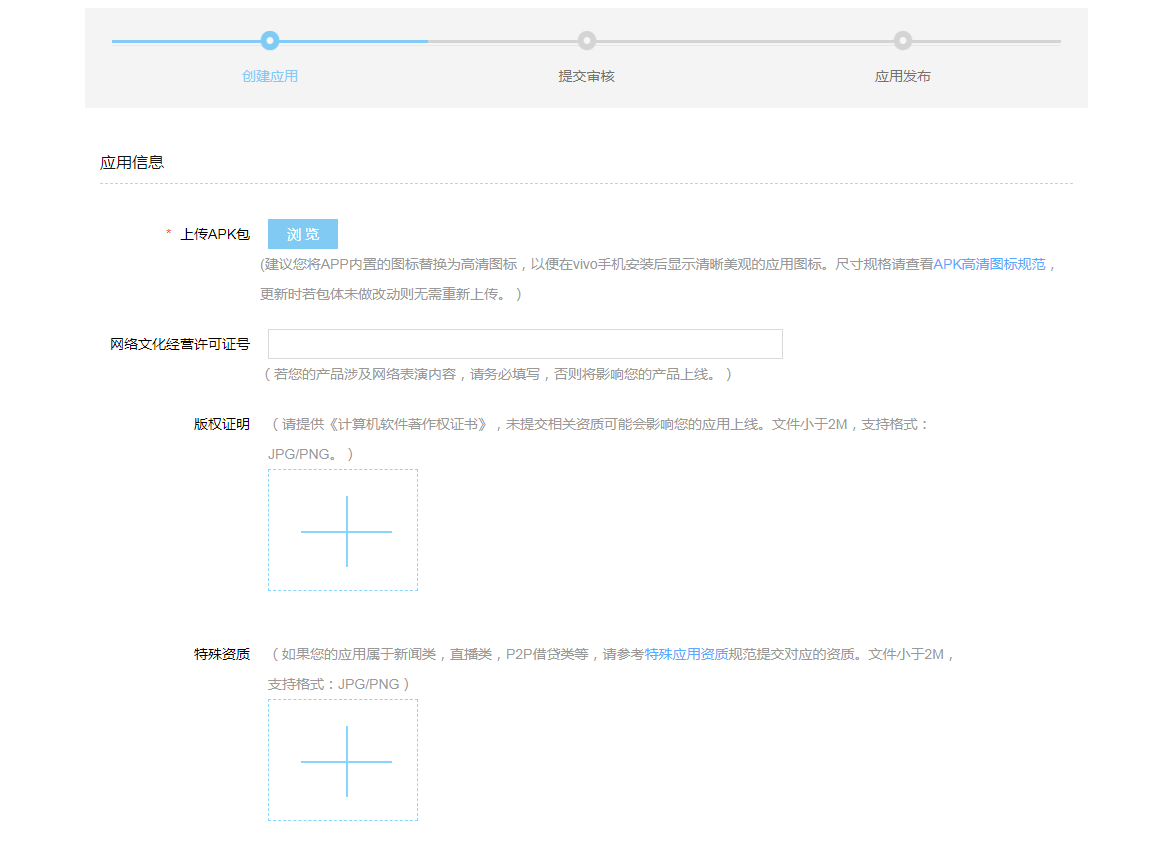Click the 特殊资质 upload placeholder box

tap(343, 760)
